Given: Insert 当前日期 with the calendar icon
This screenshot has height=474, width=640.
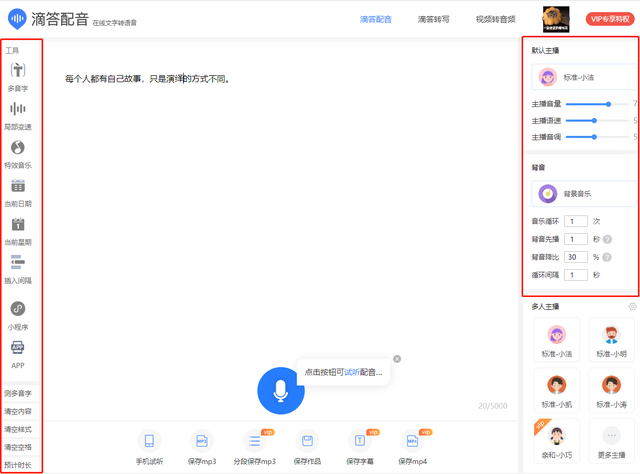Looking at the screenshot, I should tap(18, 186).
